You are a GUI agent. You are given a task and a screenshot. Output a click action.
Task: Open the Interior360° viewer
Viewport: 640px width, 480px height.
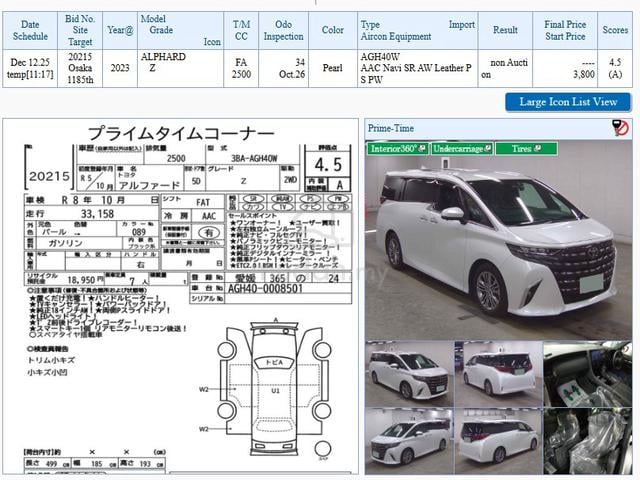(398, 149)
